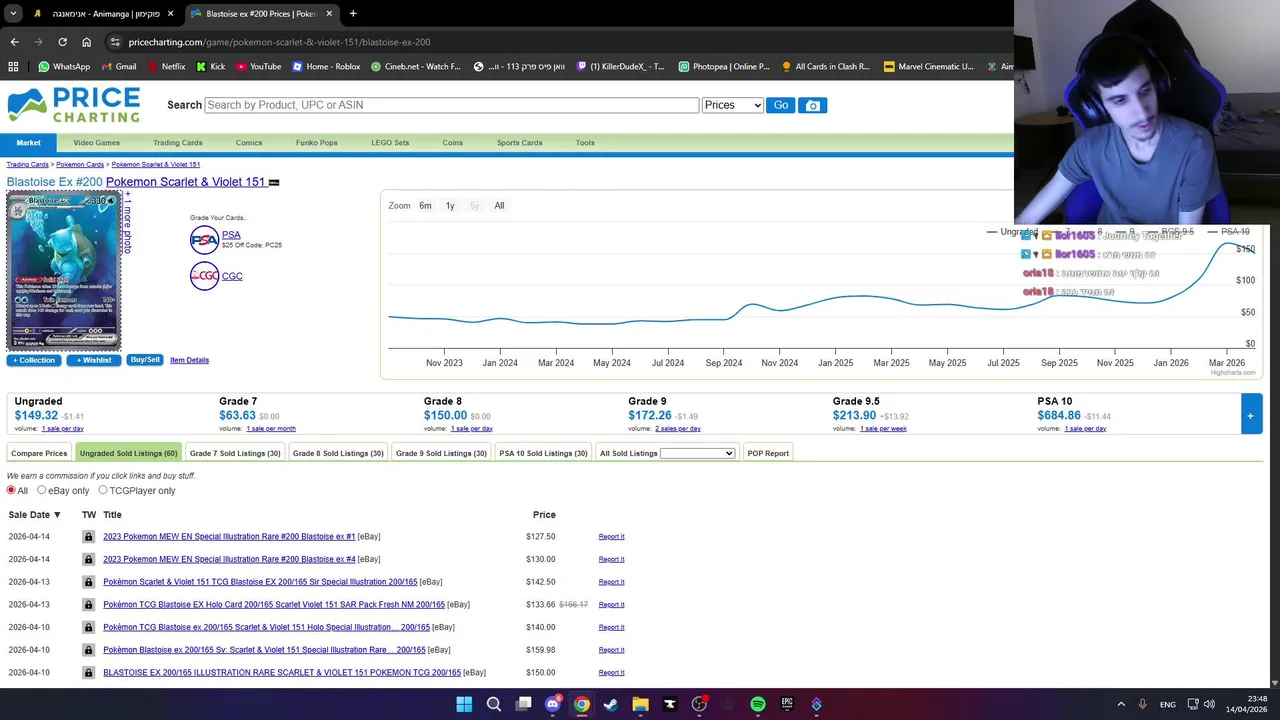Click Report It for the $130.00 listing

click(x=611, y=559)
